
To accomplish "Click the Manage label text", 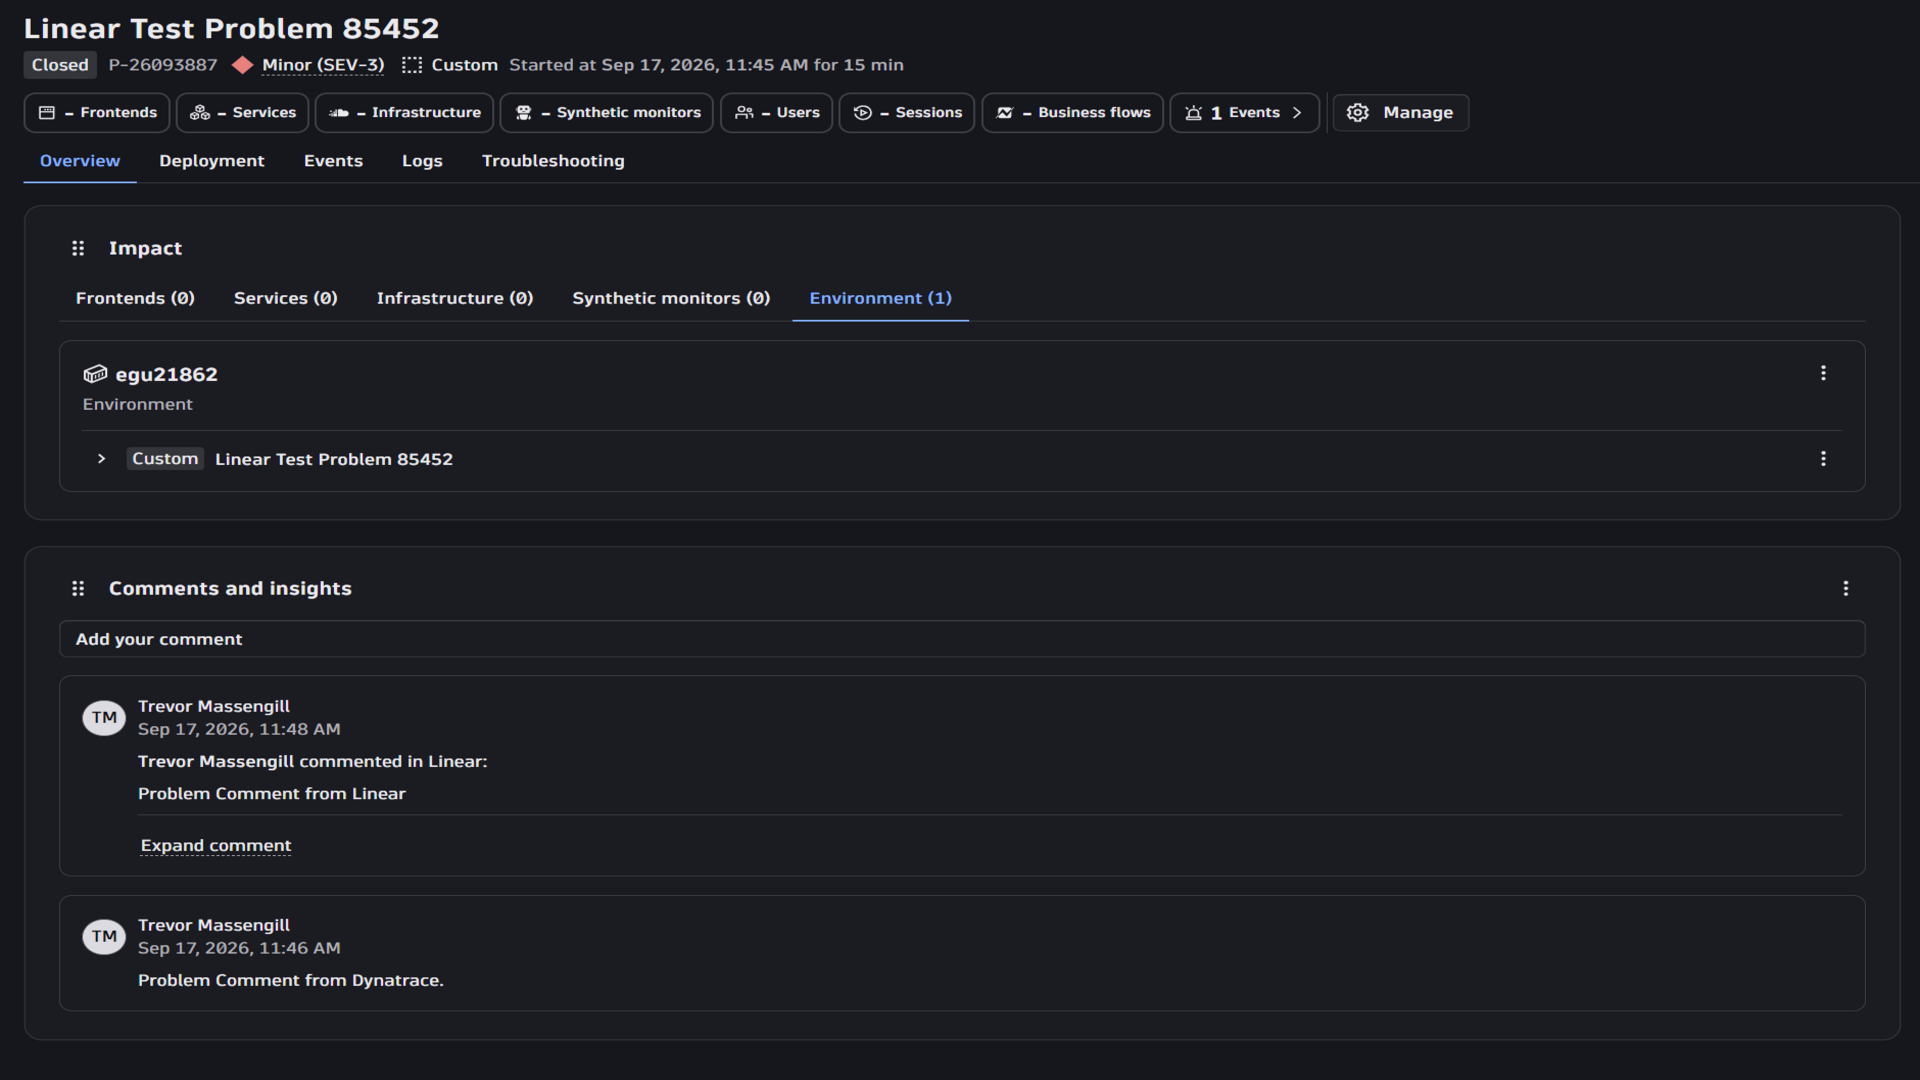I will pos(1418,113).
